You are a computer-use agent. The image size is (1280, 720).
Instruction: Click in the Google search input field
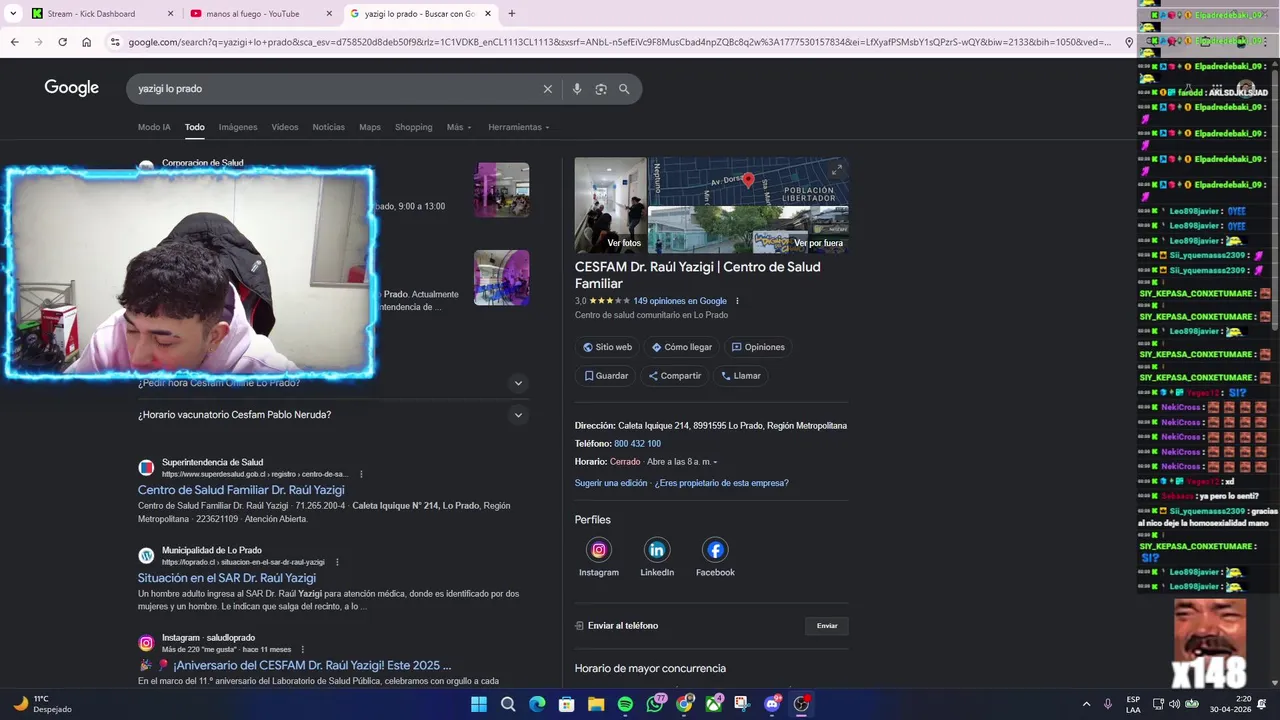point(335,89)
